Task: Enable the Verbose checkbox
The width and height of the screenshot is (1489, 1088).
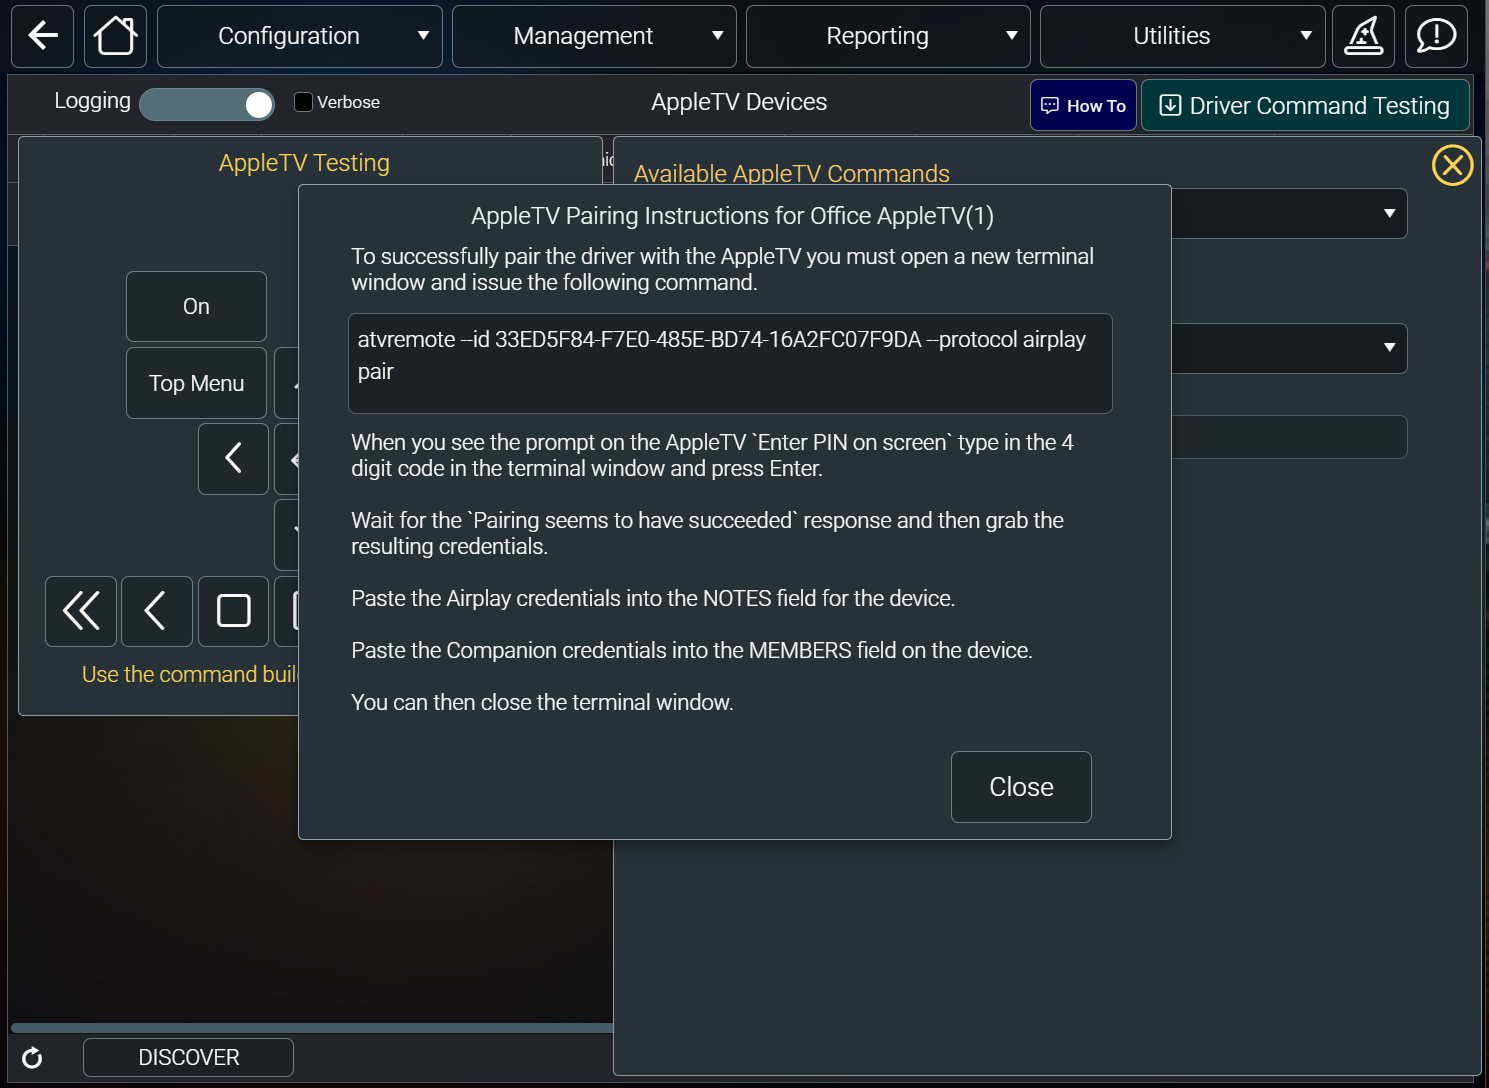Action: click(x=303, y=102)
